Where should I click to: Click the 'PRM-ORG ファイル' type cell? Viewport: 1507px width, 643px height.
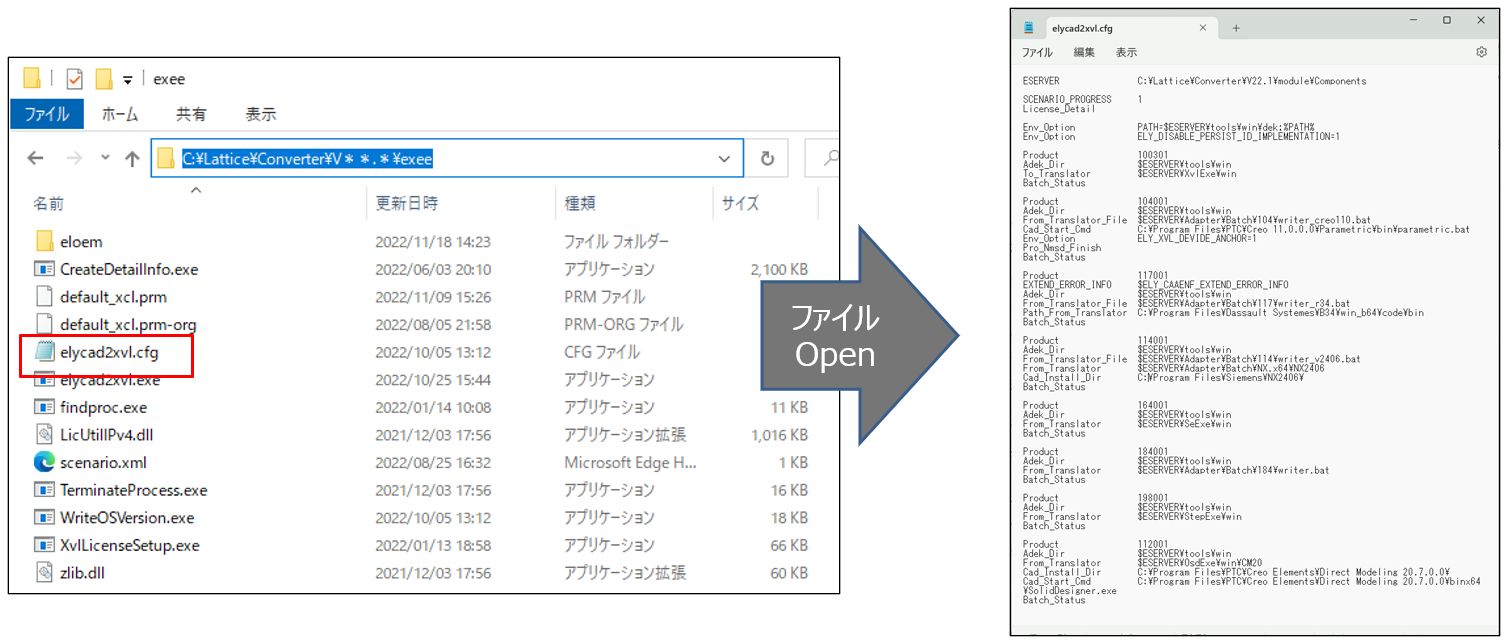click(624, 324)
